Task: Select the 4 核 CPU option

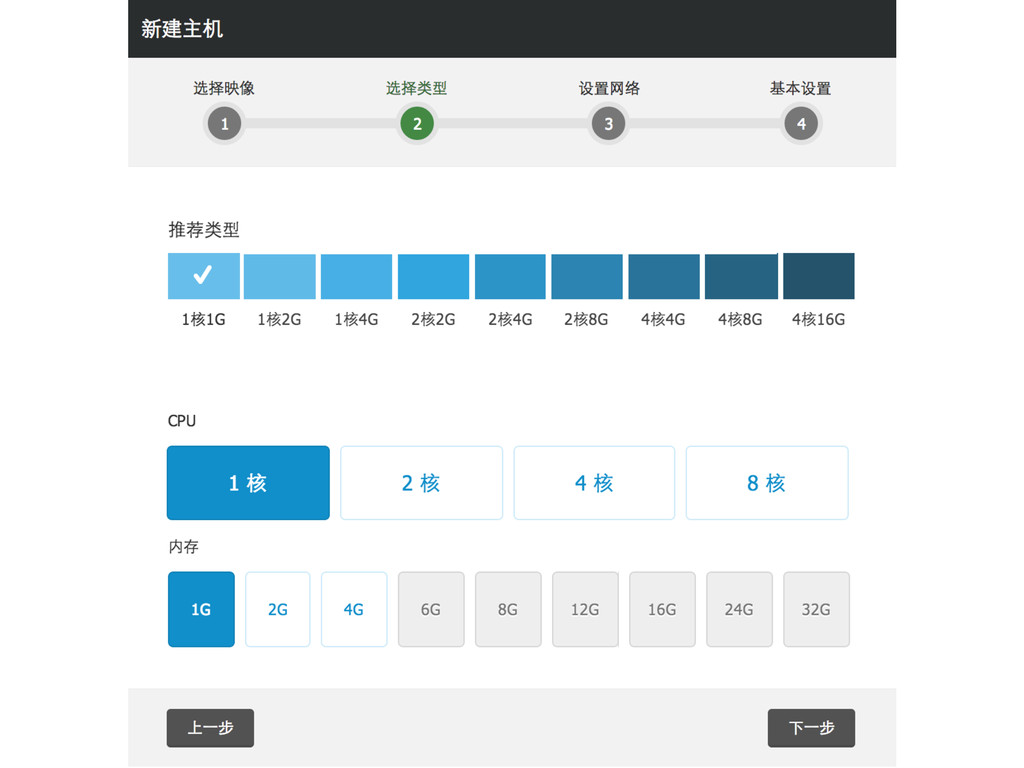Action: pos(594,483)
